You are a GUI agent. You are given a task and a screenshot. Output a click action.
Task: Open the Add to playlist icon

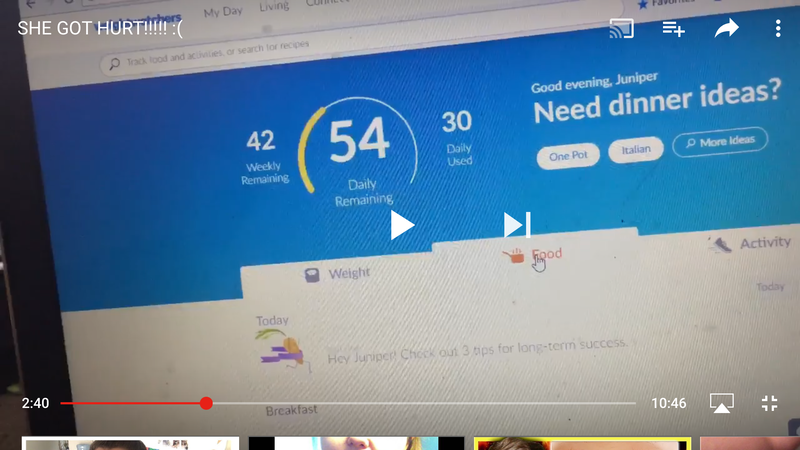673,29
